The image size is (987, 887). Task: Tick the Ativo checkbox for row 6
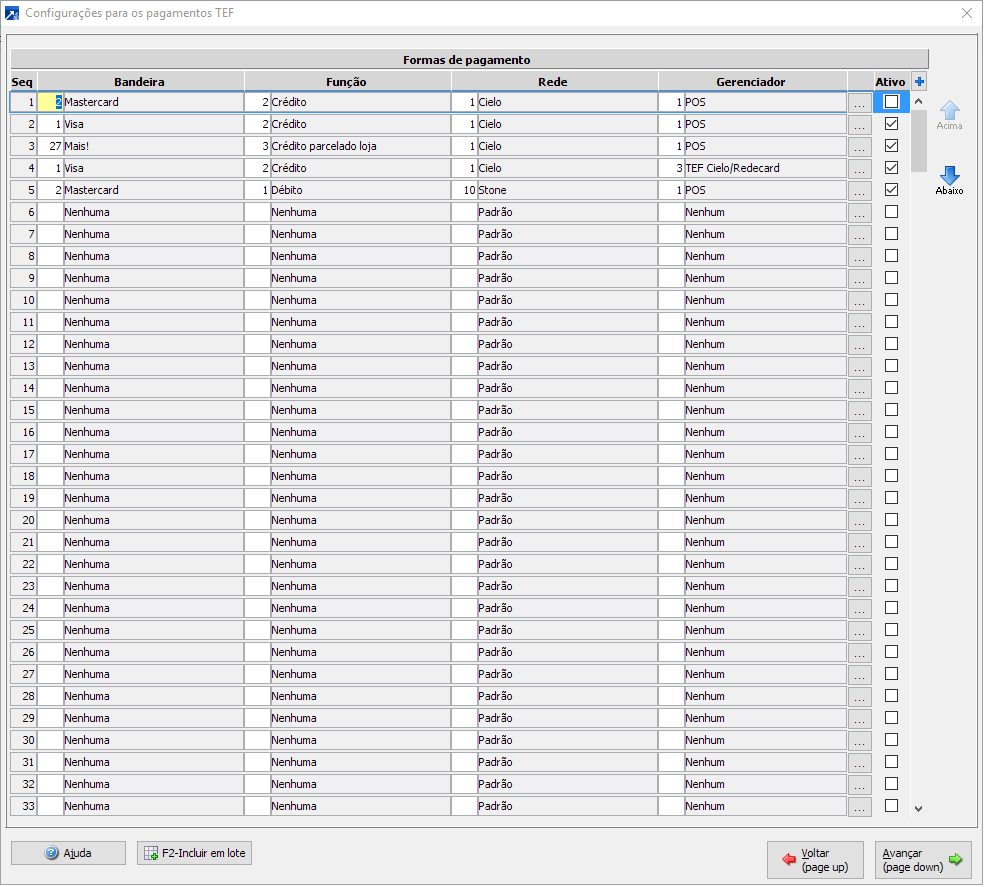(x=891, y=212)
